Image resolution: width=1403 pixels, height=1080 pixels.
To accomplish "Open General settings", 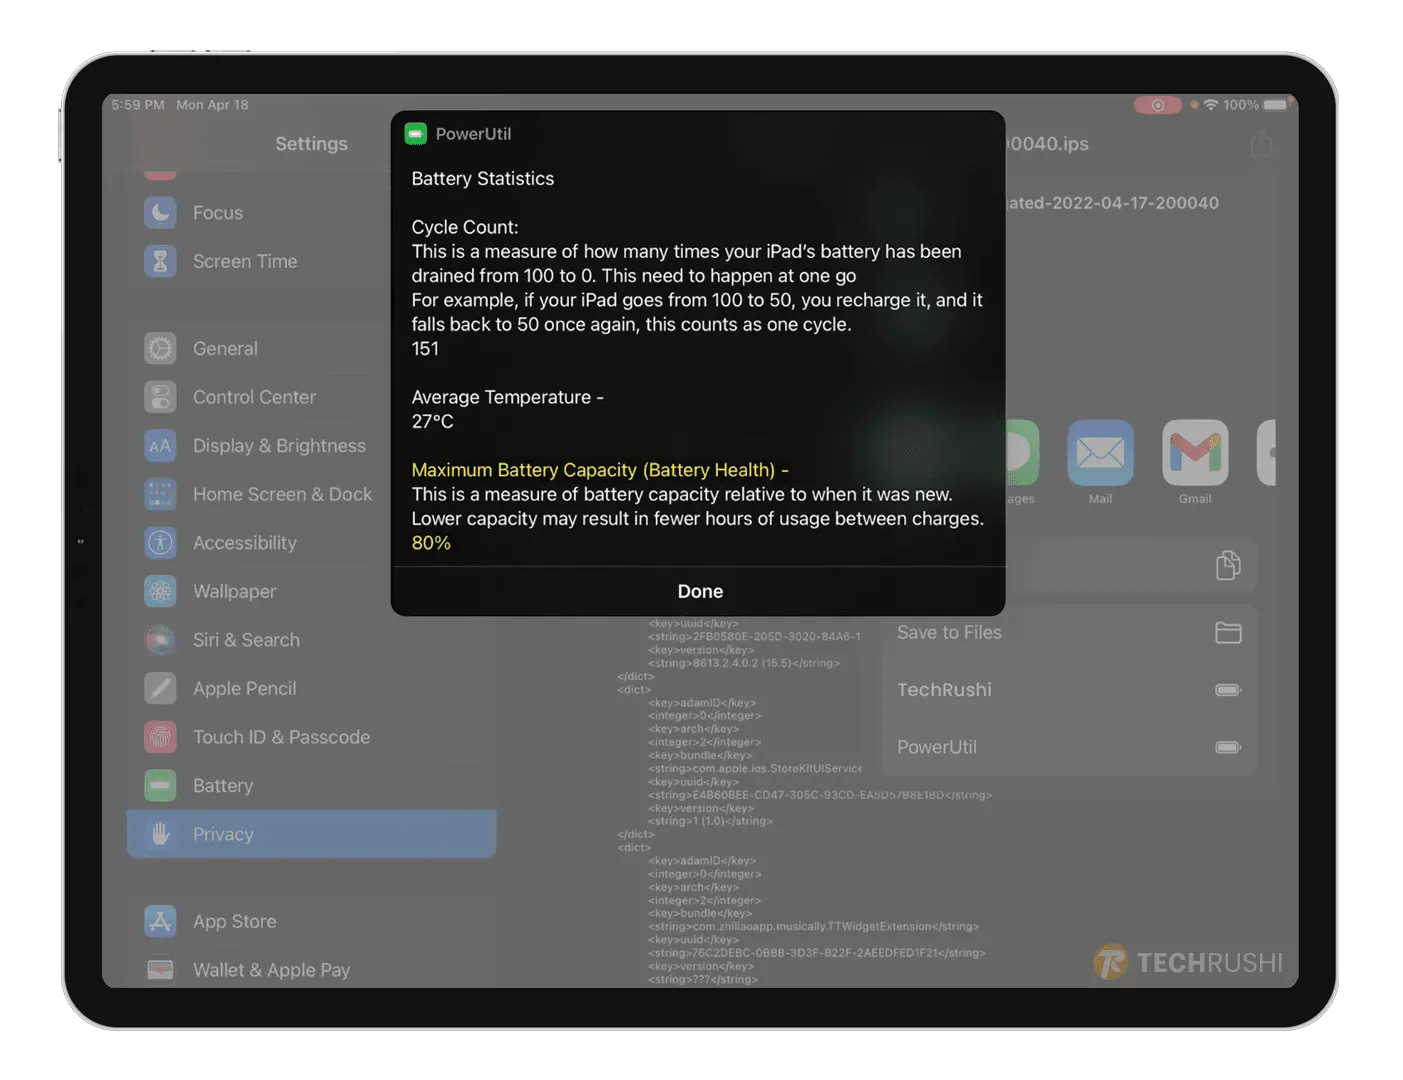I will (x=312, y=348).
